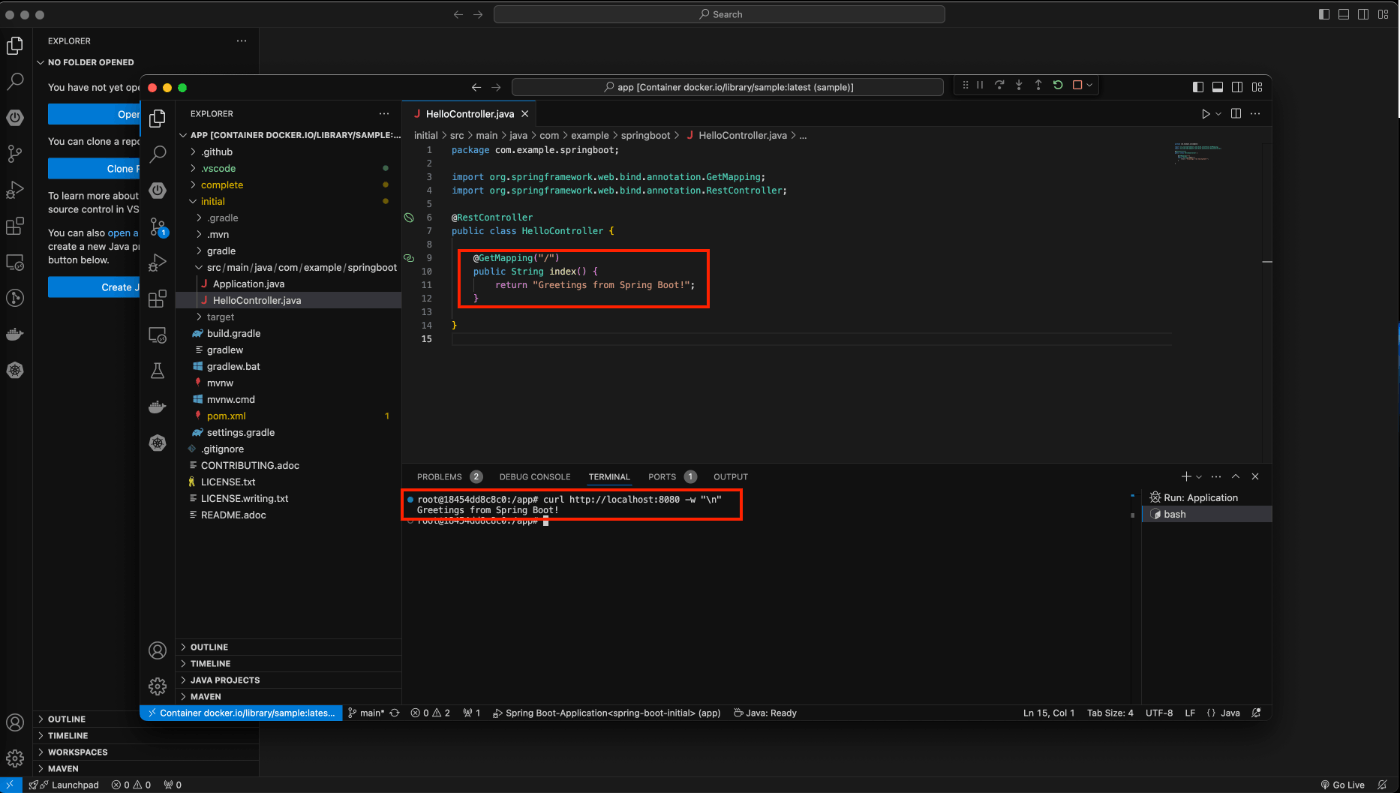Image resolution: width=1400 pixels, height=793 pixels.
Task: Expand JAVA PROJECTS section in front window
Action: [288, 680]
